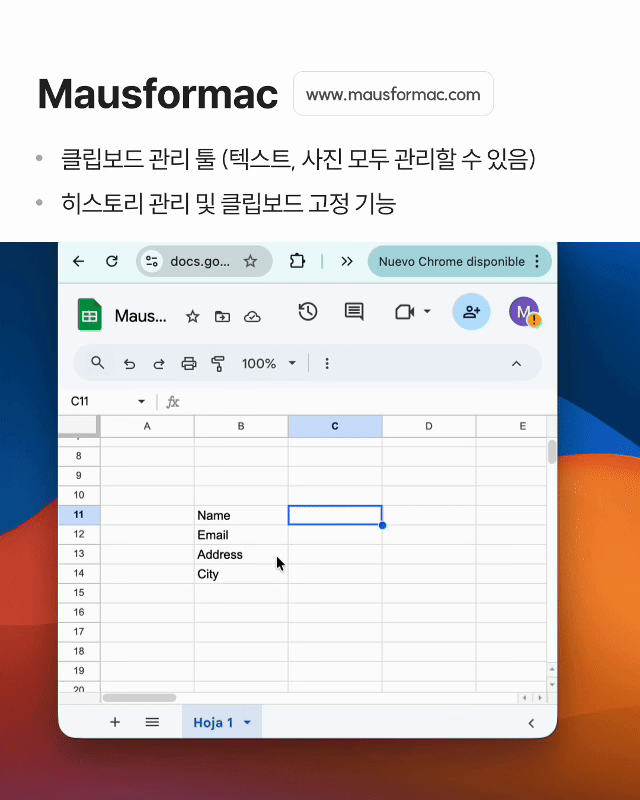Click the formula bar input
640x800 pixels.
pos(367,402)
